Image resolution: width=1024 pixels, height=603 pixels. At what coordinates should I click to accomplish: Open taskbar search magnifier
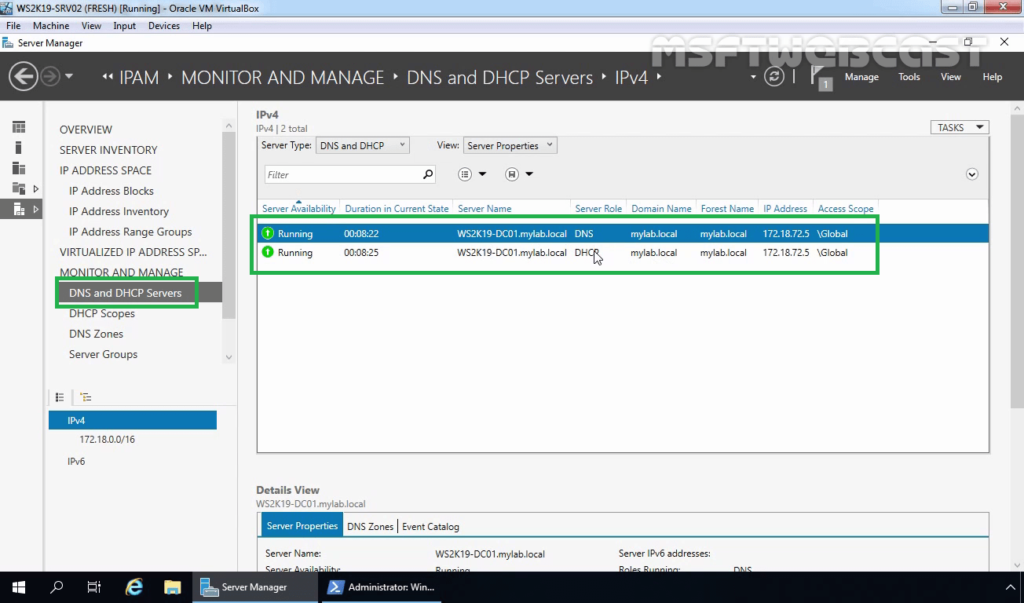56,587
